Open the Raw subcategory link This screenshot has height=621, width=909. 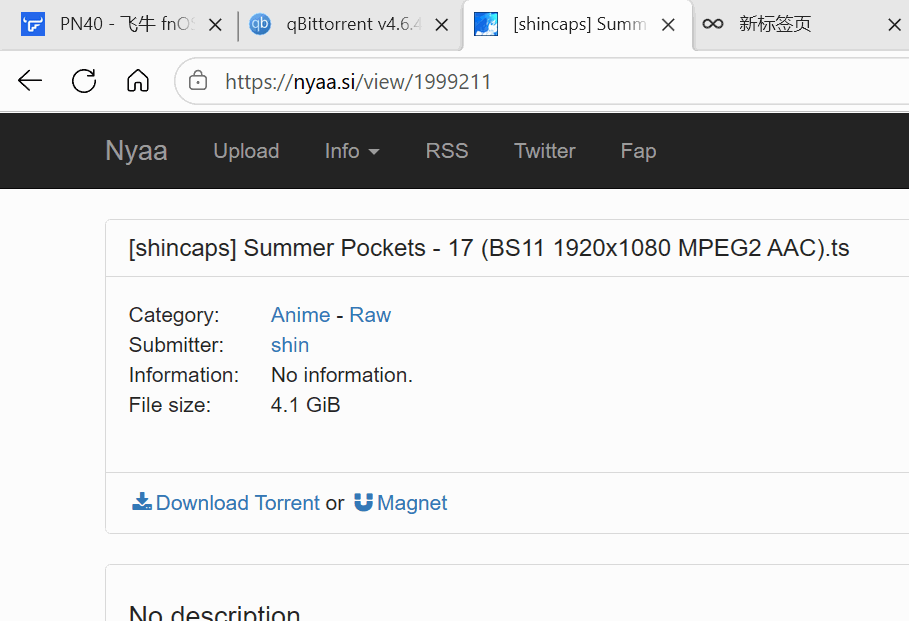[x=370, y=315]
